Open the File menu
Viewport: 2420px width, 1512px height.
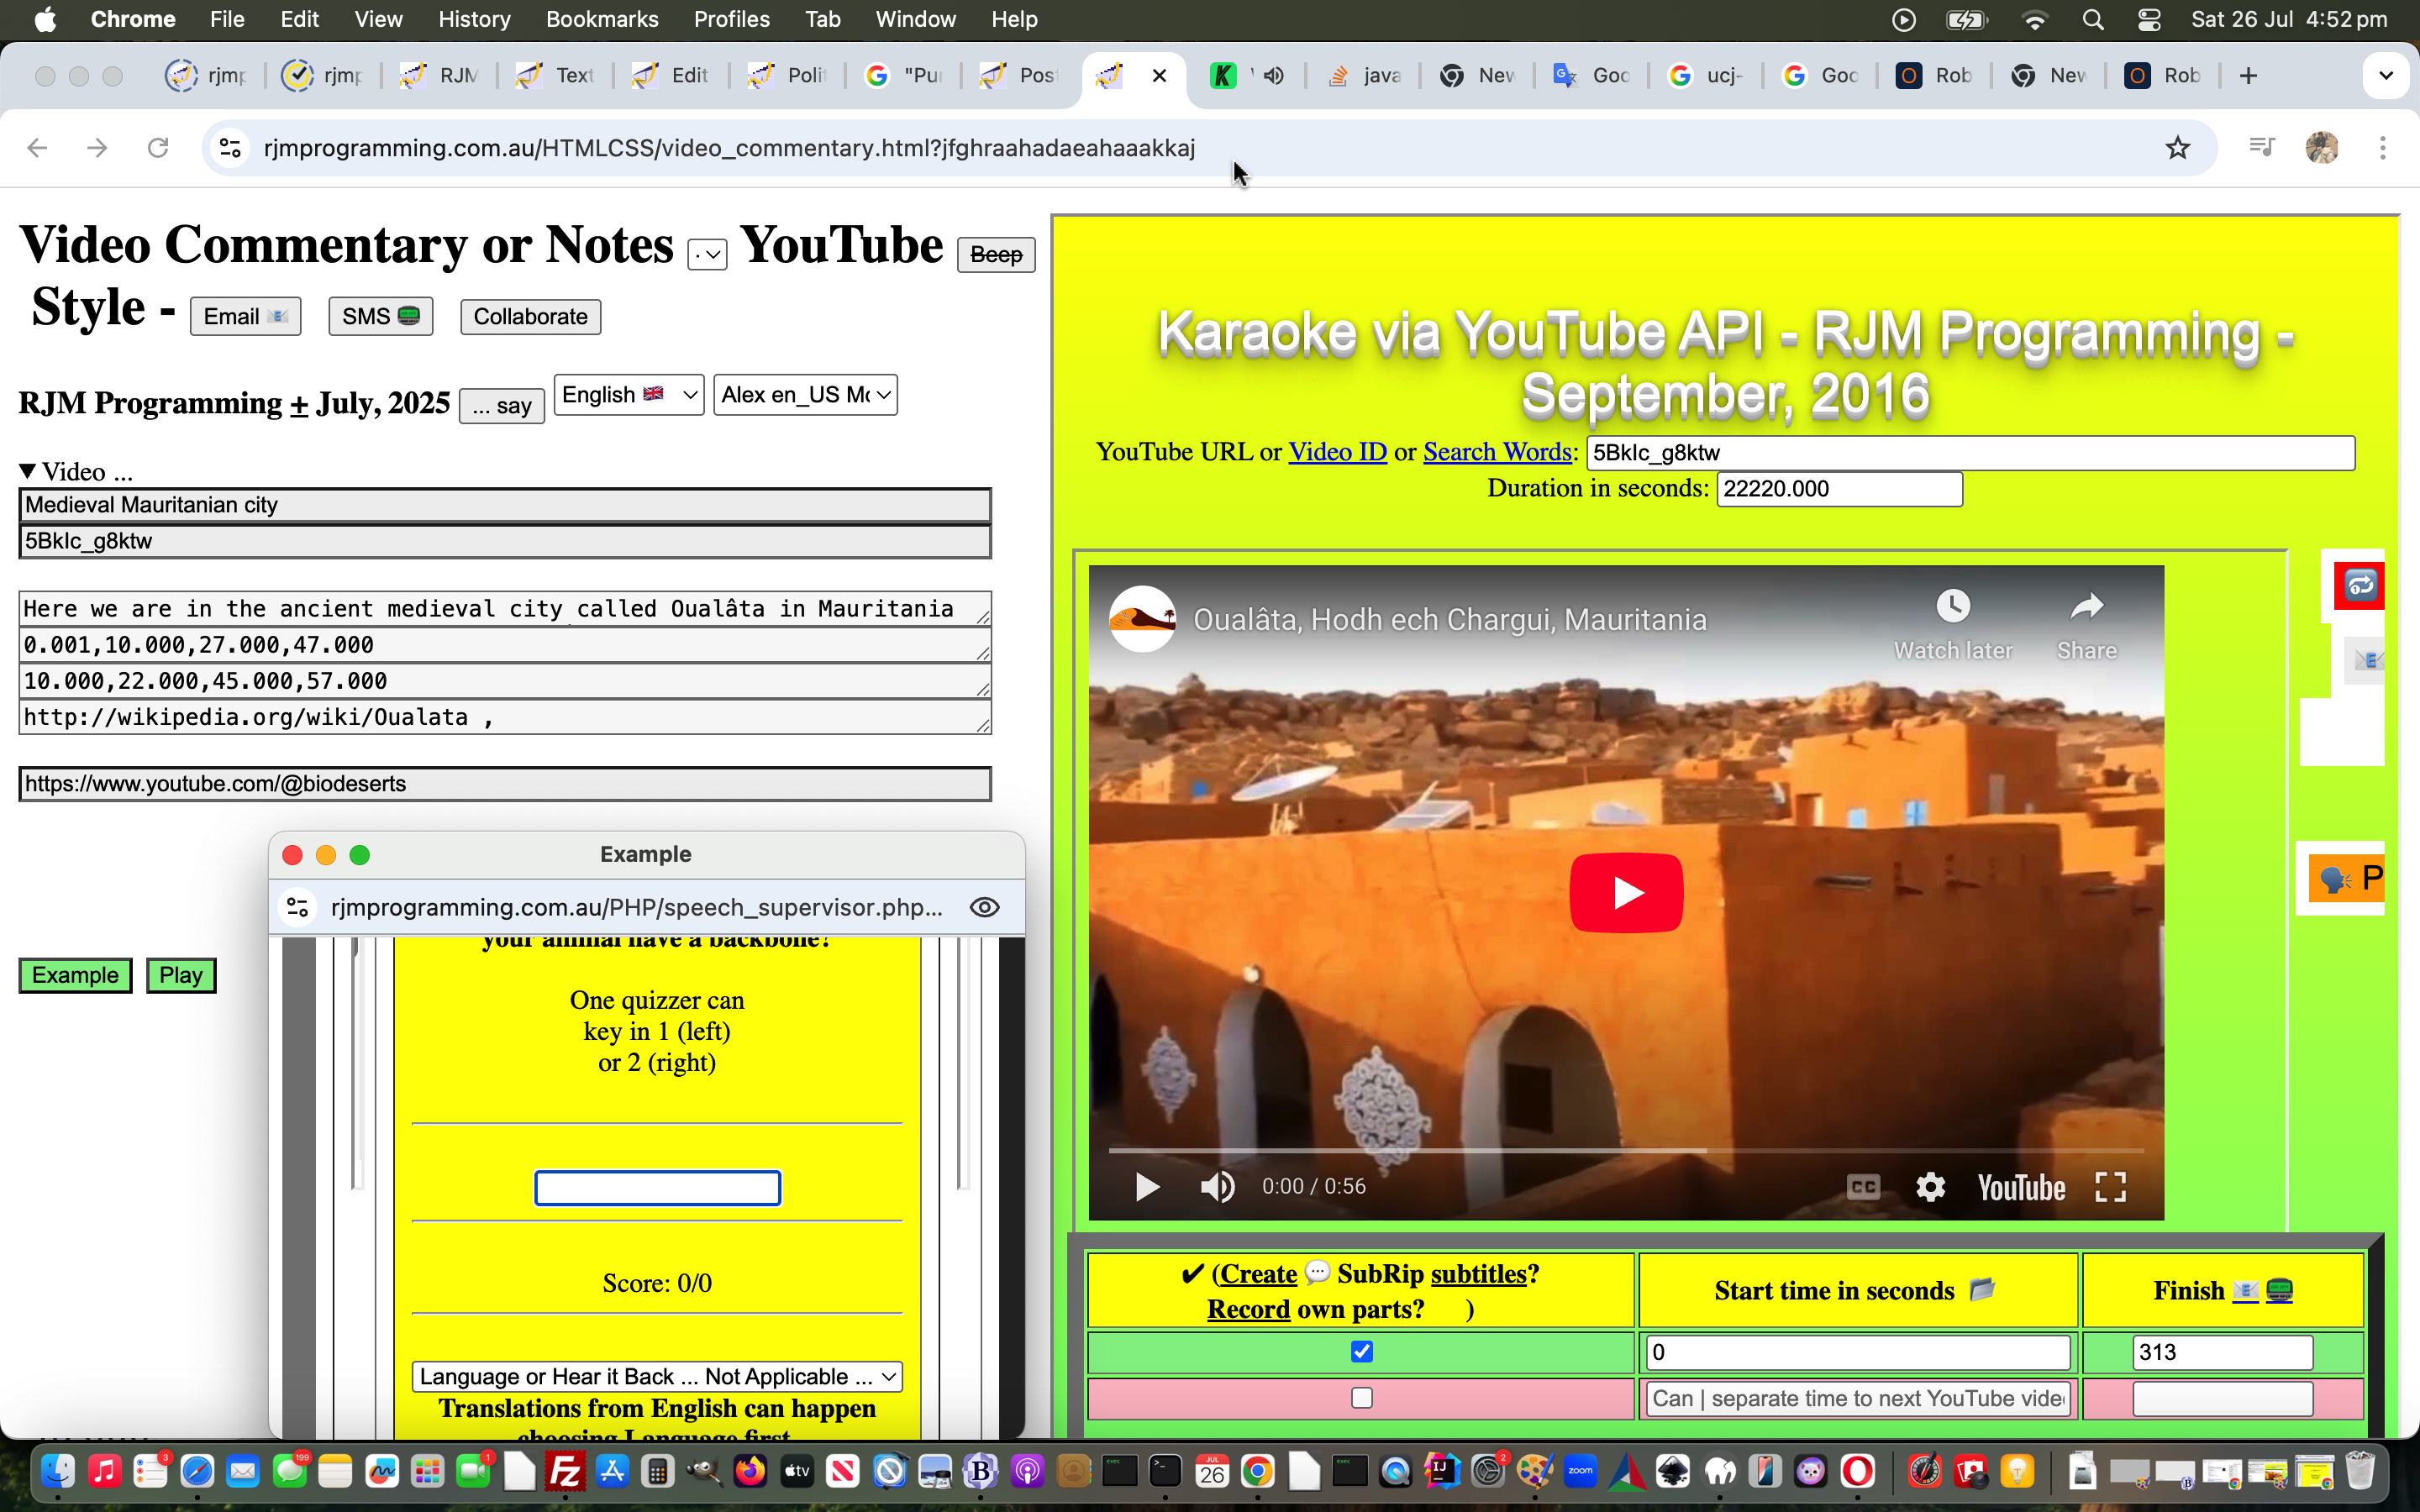[227, 19]
